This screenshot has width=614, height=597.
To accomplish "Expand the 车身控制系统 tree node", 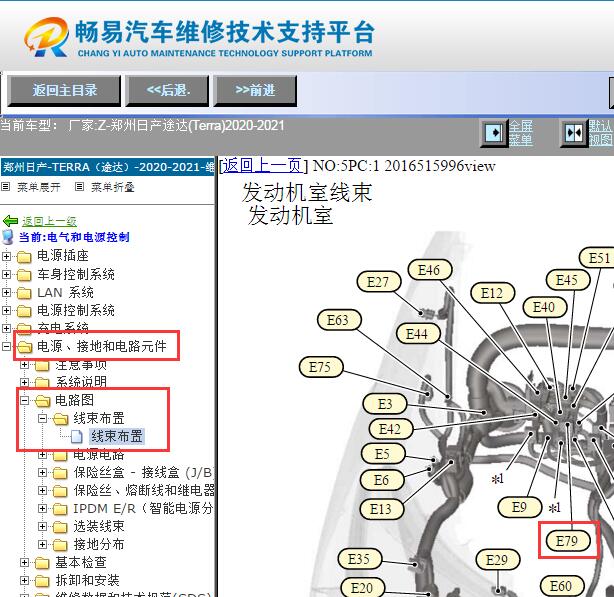I will pos(6,274).
